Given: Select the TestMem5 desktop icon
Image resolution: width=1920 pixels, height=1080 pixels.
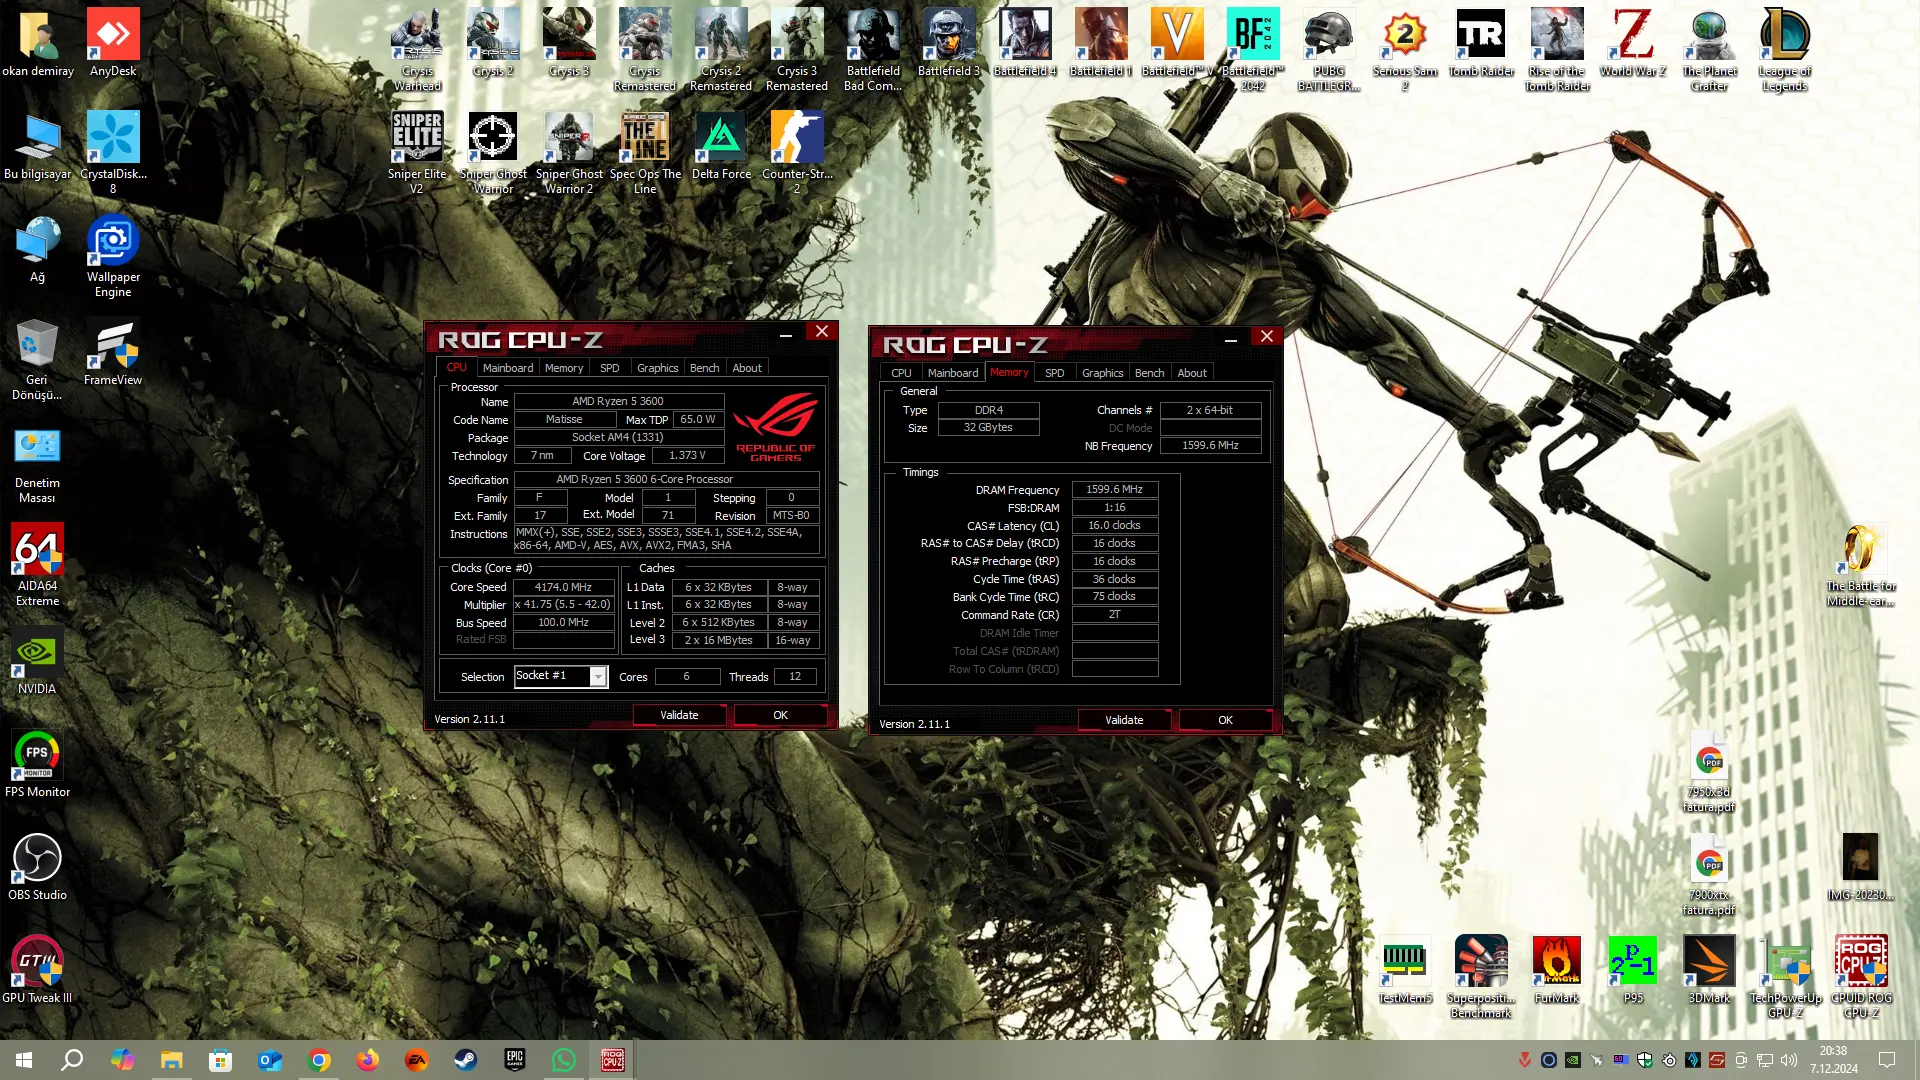Looking at the screenshot, I should coord(1405,970).
